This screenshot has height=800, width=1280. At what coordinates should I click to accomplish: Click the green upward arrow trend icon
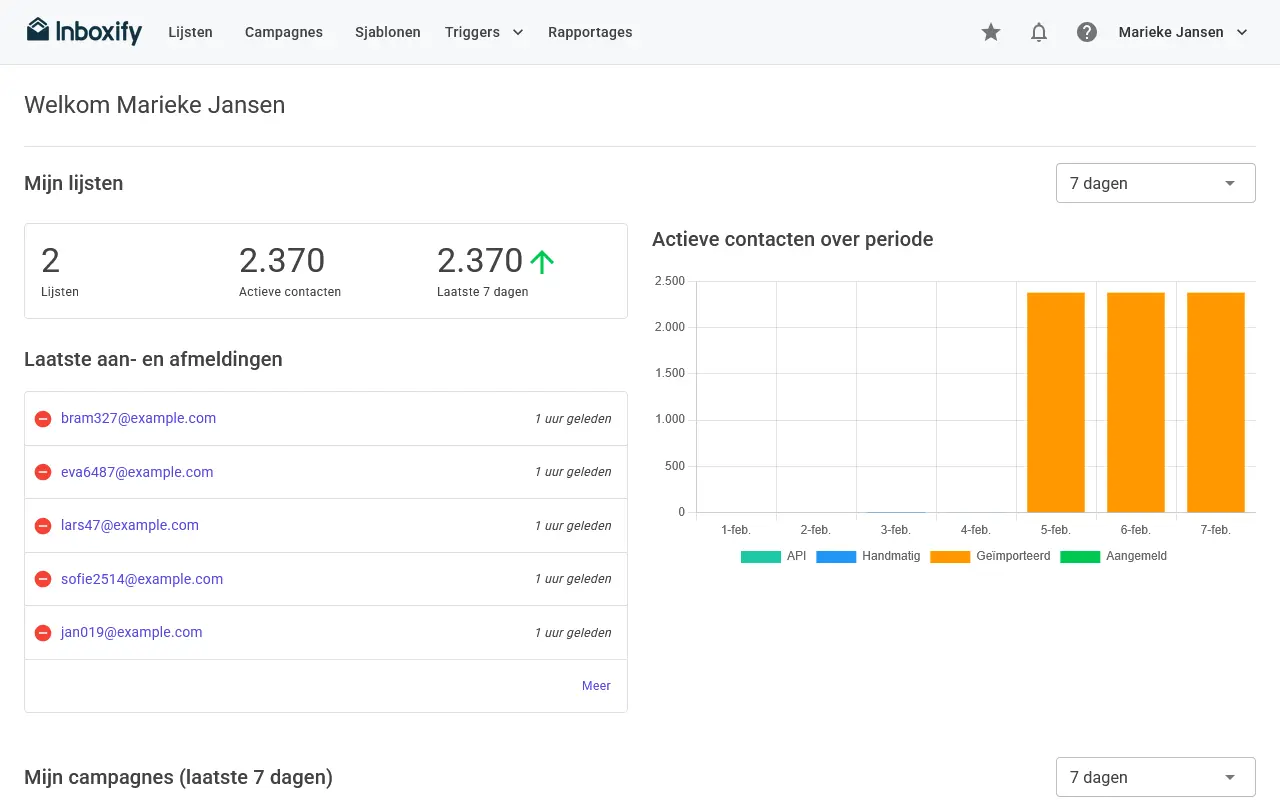tap(542, 262)
